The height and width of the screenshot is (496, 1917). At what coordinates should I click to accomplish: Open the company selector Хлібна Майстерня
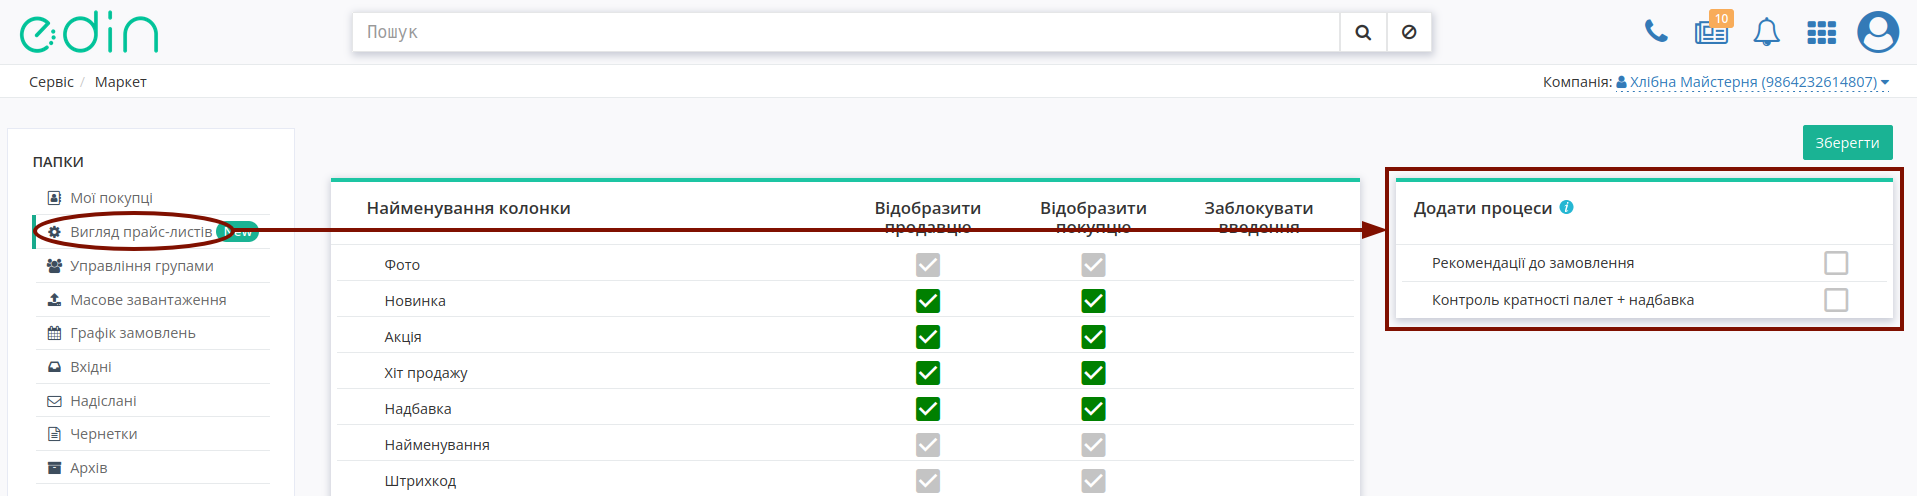coord(1752,82)
